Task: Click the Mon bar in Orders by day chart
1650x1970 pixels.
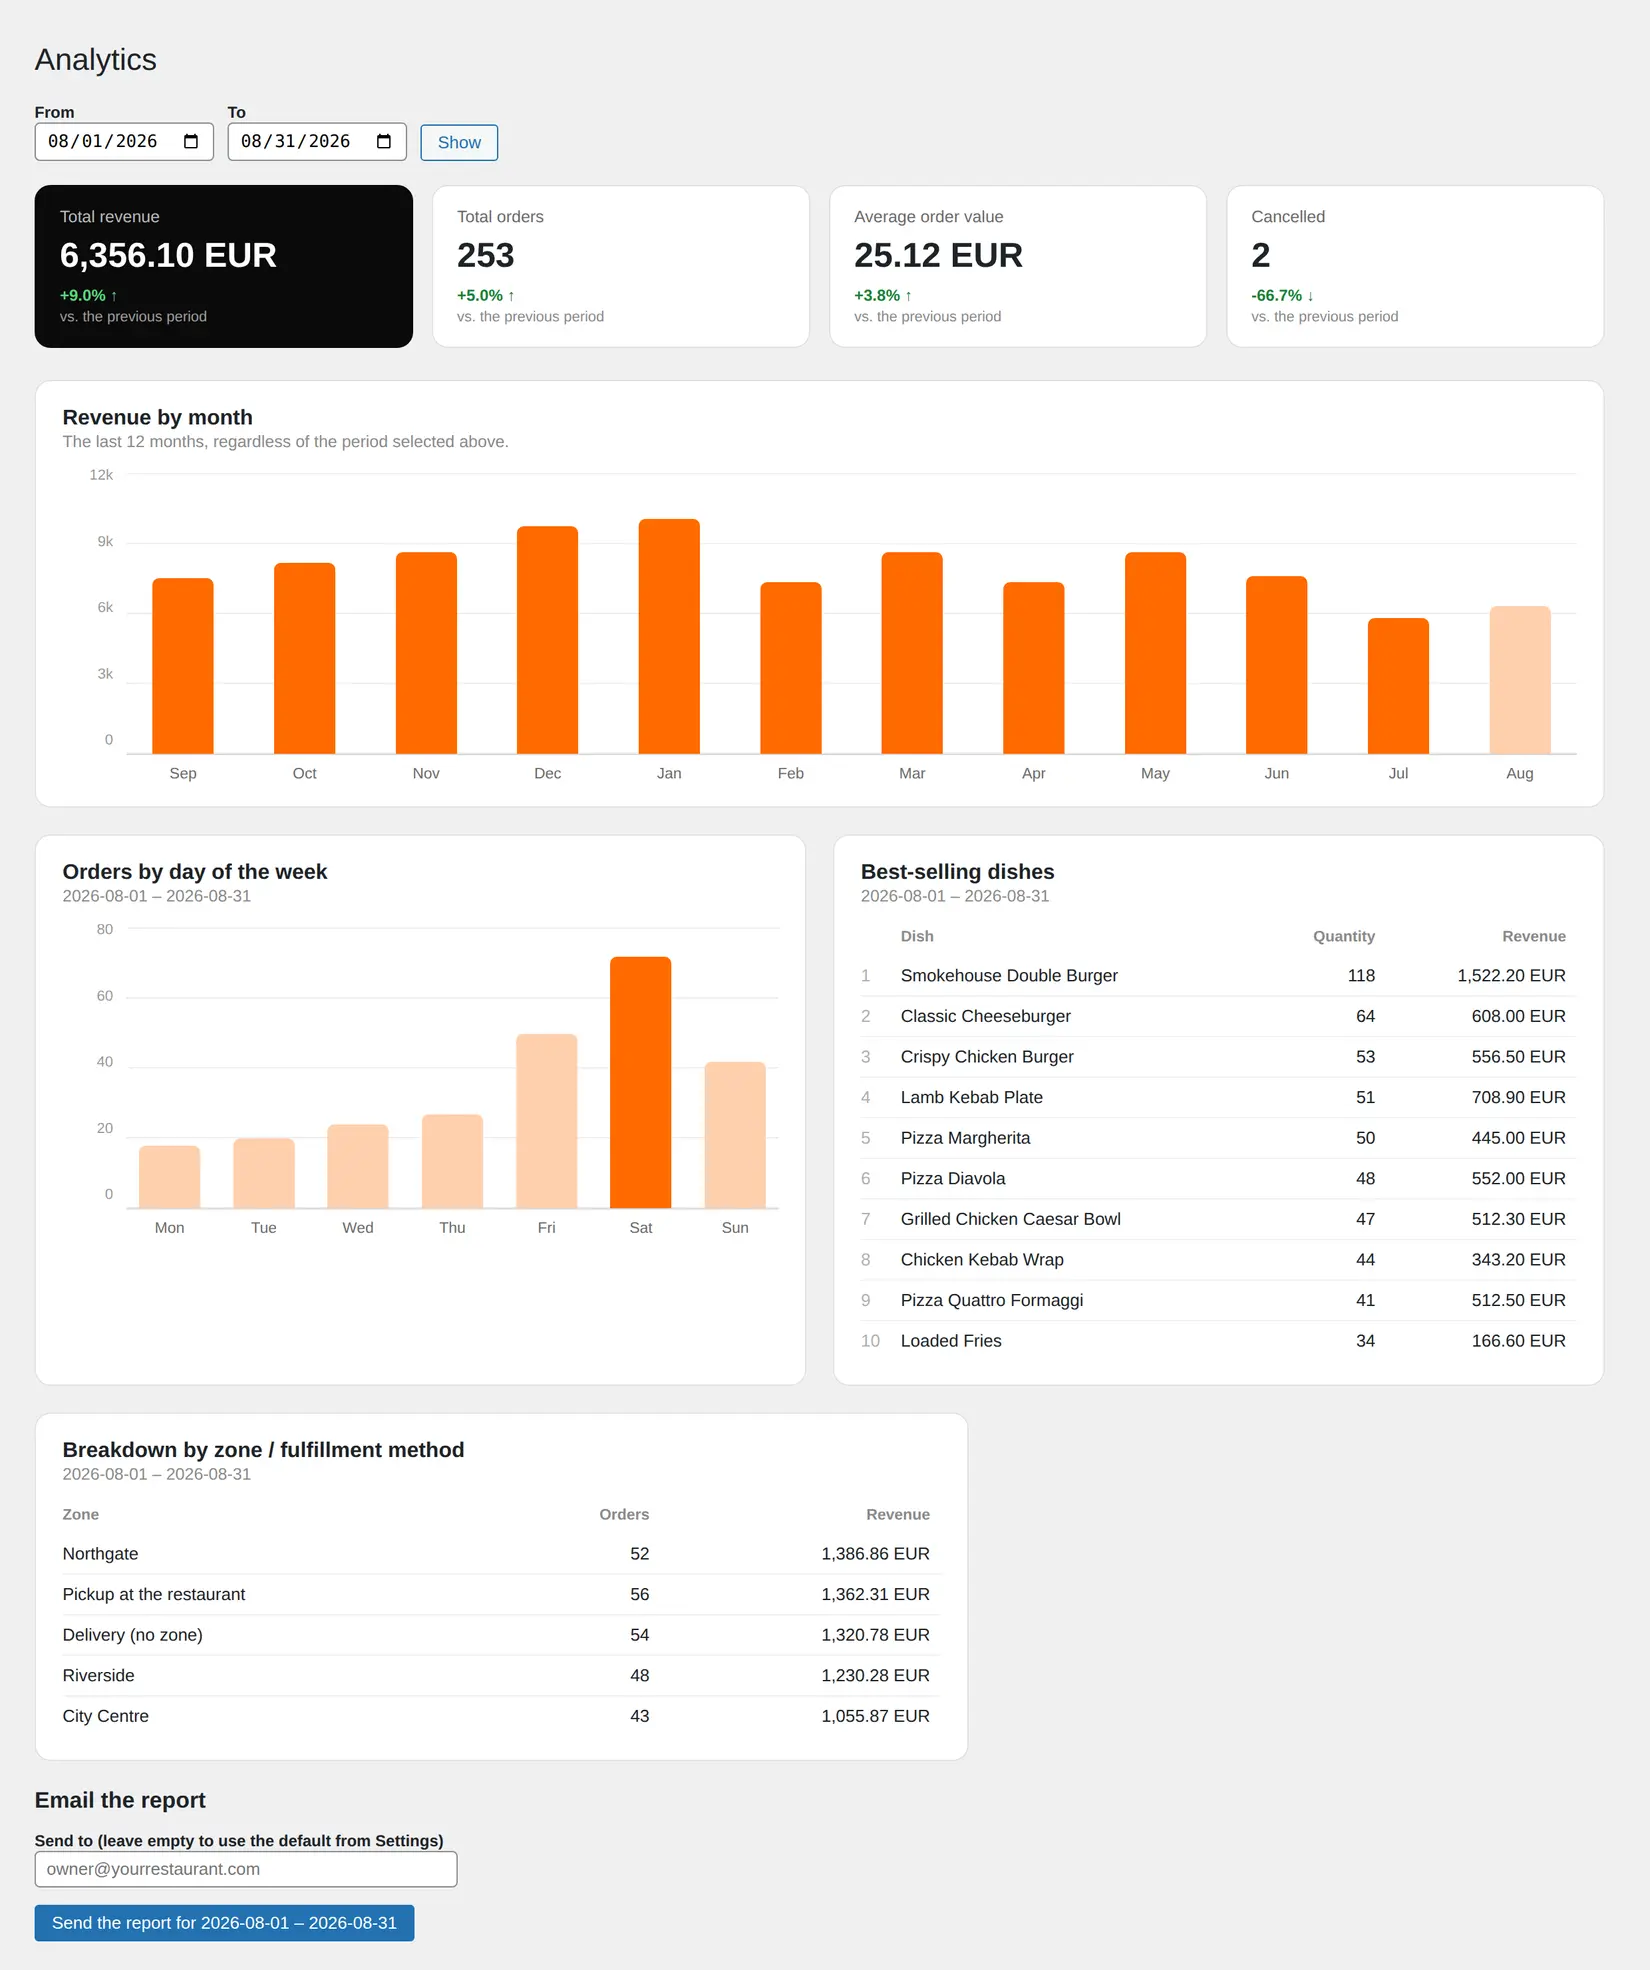Action: pyautogui.click(x=170, y=1177)
